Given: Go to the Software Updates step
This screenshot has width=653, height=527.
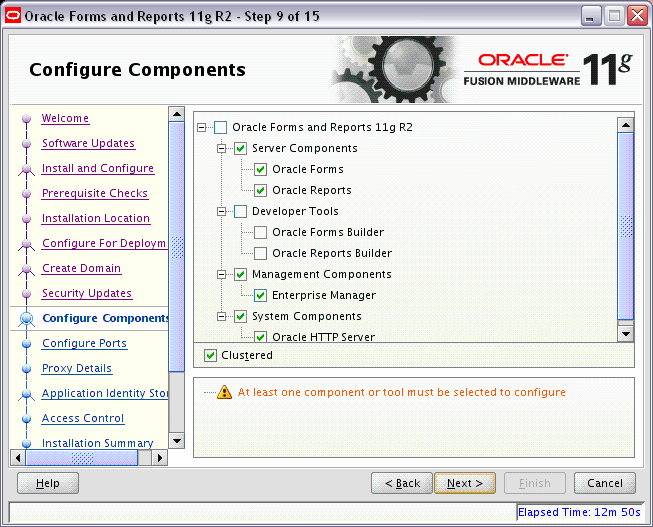Looking at the screenshot, I should [x=88, y=143].
